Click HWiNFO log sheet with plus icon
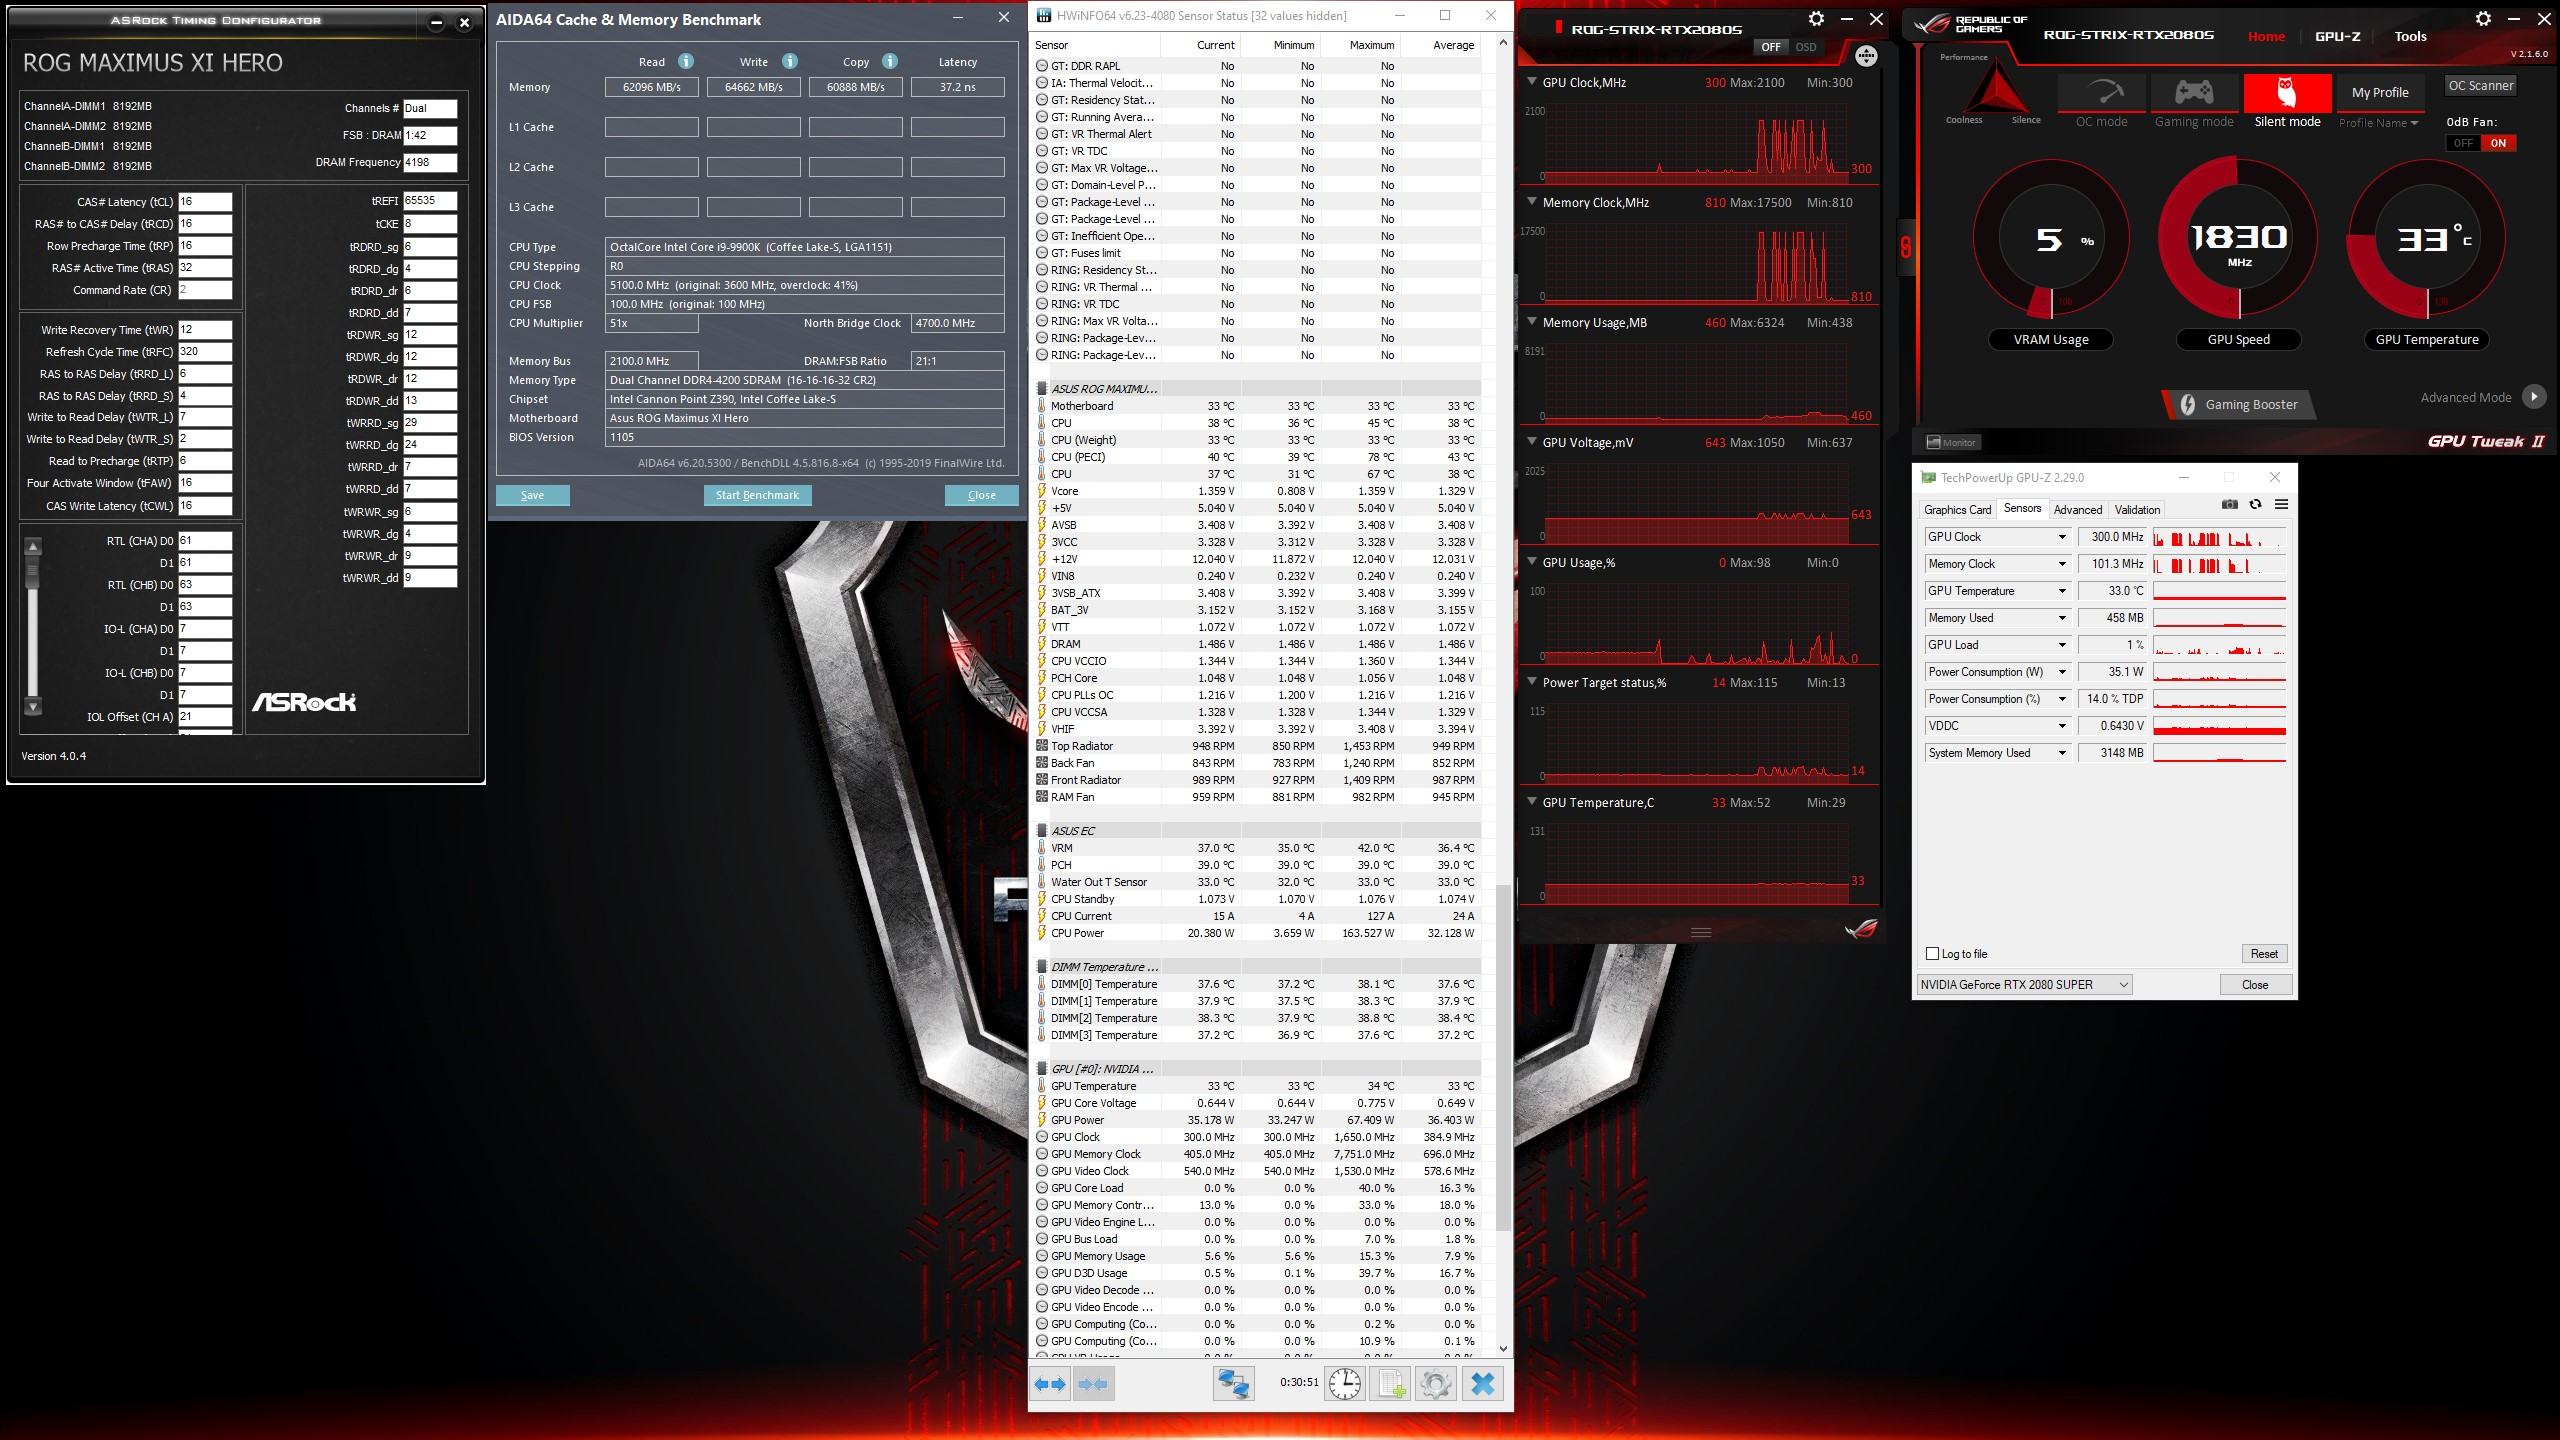2560x1440 pixels. click(x=1390, y=1384)
